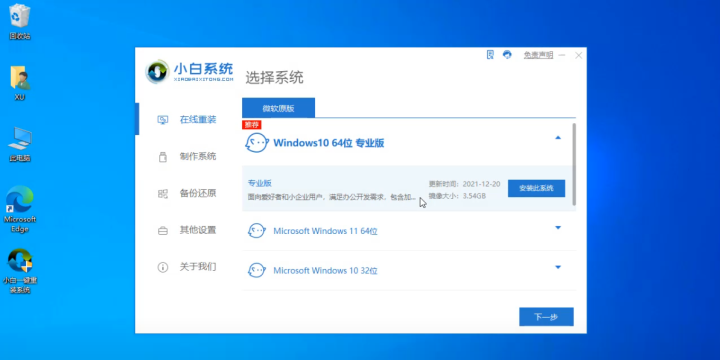Switch to the 微软原版 tab

278,108
